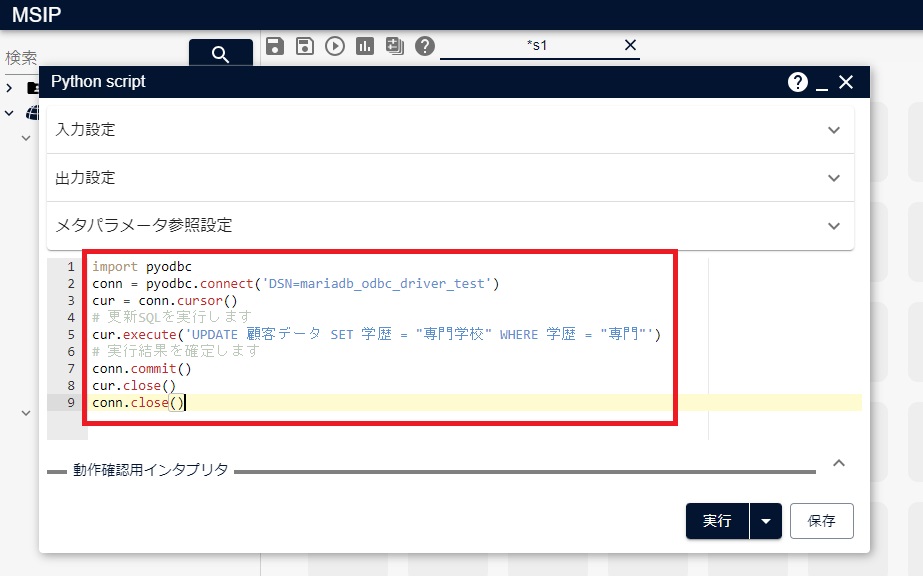The height and width of the screenshot is (576, 923).
Task: Expand the メタパラメータ参照設定 section
Action: click(450, 225)
